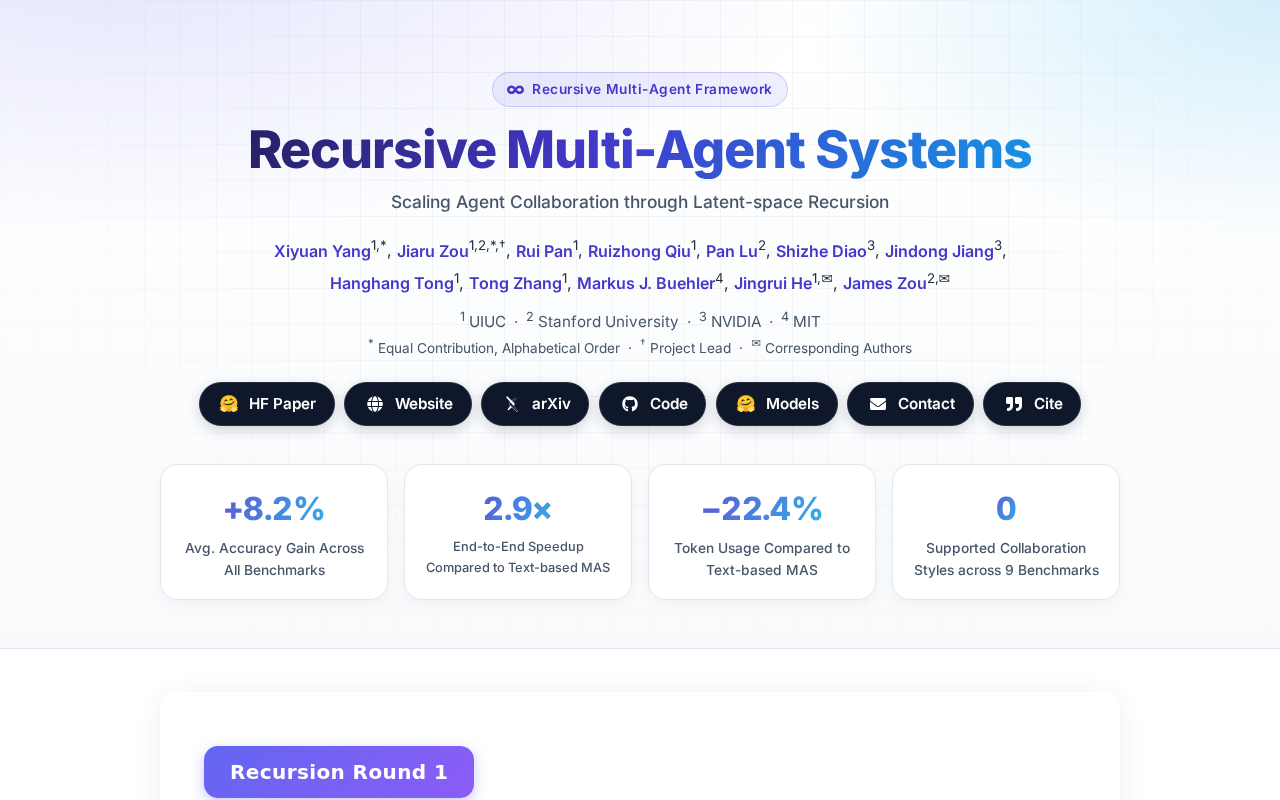Click the hugging face emoji on Models
Image resolution: width=1280 pixels, height=800 pixels.
click(x=746, y=404)
